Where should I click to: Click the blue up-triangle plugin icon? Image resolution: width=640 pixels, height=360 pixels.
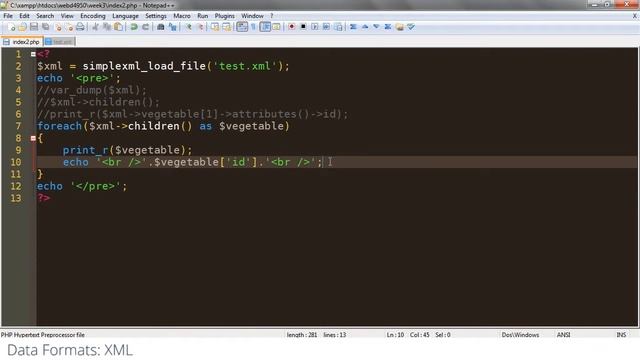pyautogui.click(x=365, y=27)
